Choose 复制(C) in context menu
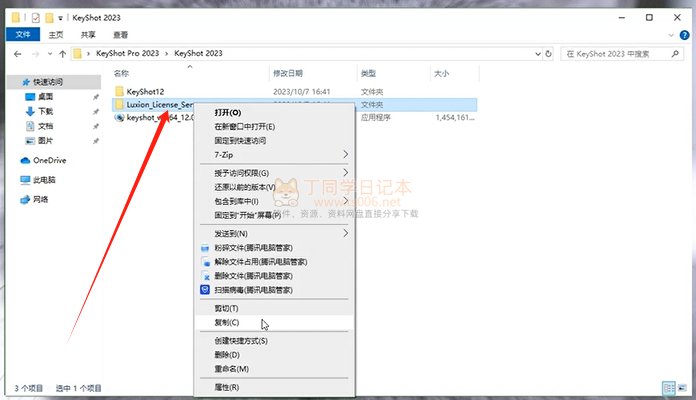Viewport: 696px width, 400px height. 227,322
